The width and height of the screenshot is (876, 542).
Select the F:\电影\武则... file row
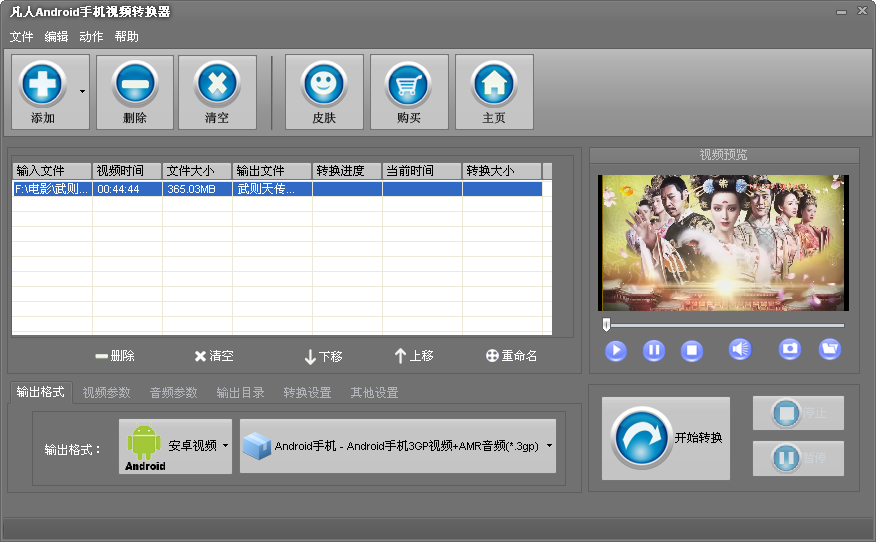click(277, 189)
